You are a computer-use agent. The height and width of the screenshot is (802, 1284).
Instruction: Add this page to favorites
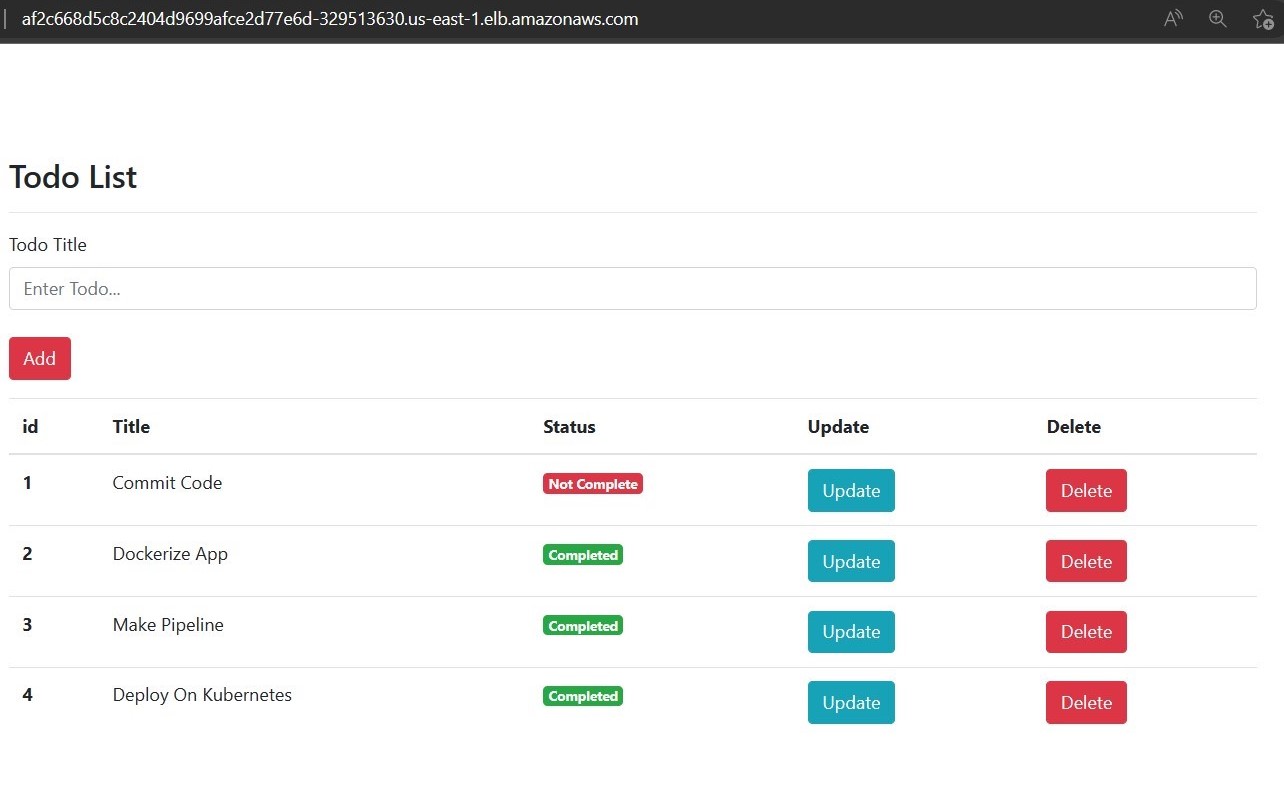(1262, 18)
